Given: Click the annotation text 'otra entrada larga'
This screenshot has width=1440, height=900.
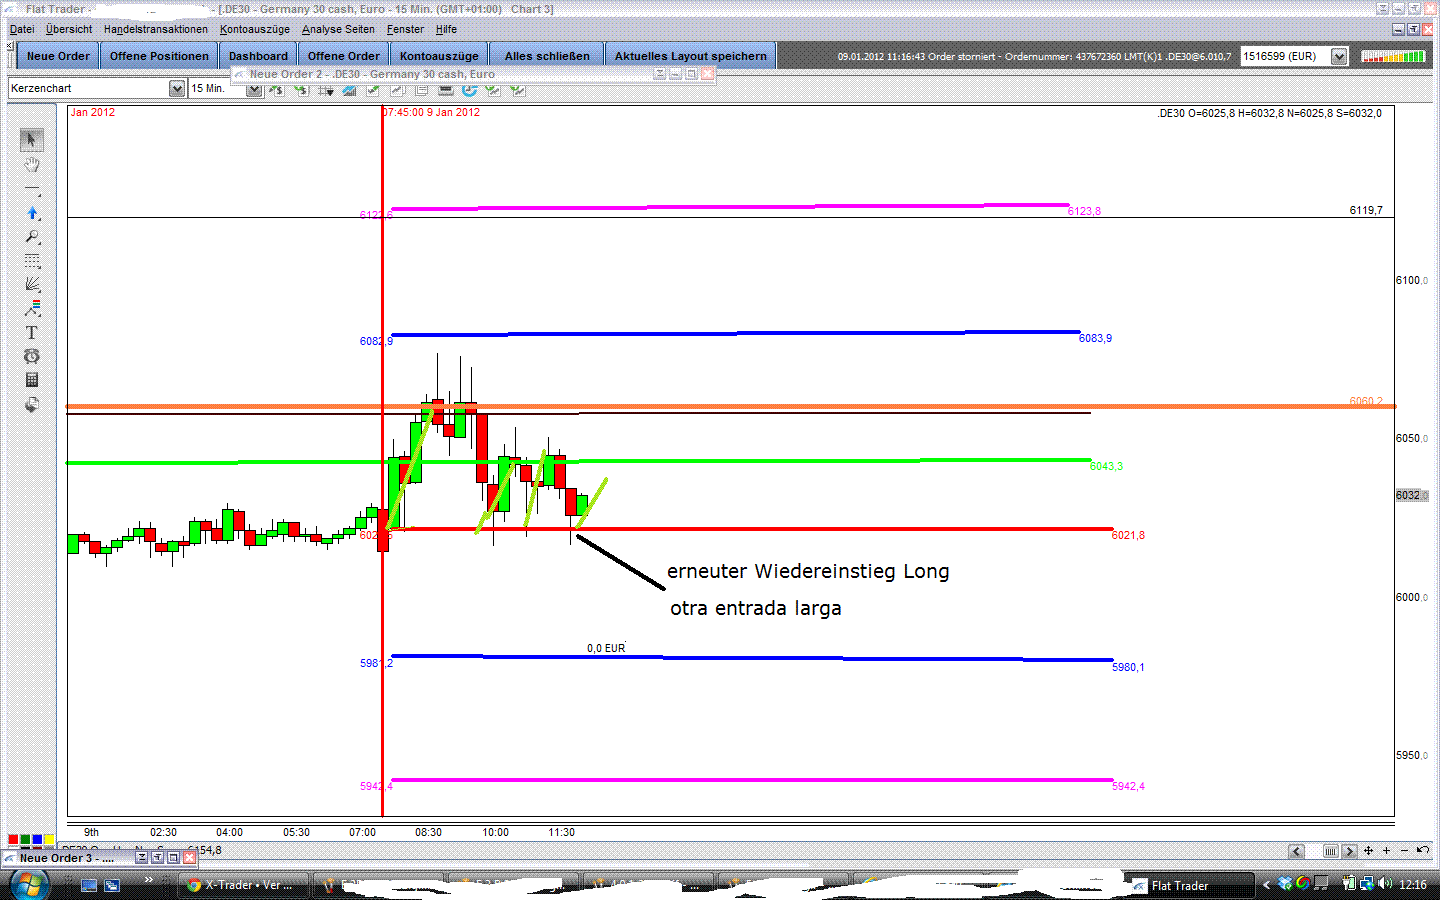Looking at the screenshot, I should pyautogui.click(x=756, y=608).
